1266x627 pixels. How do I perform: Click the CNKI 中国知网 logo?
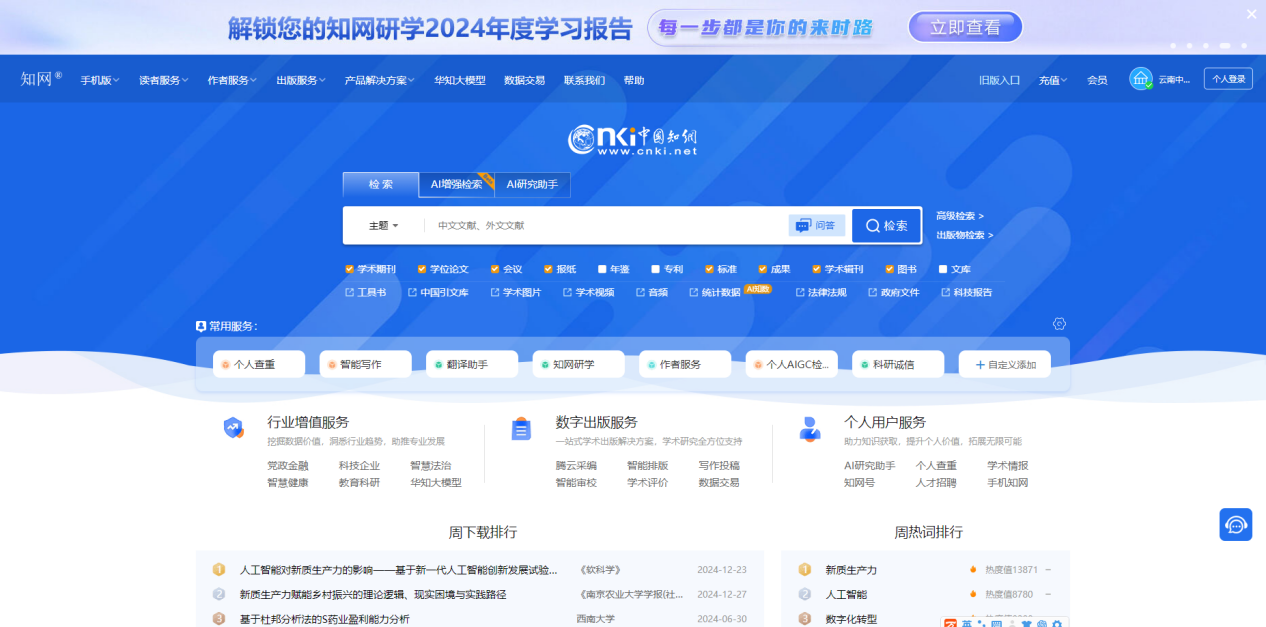tap(632, 140)
